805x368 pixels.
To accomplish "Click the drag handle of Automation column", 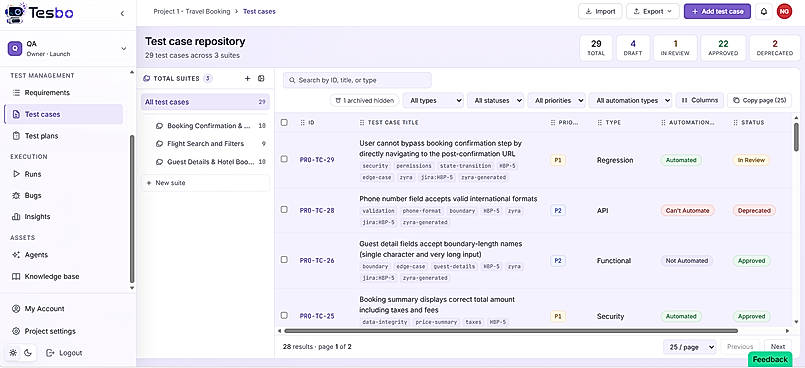I will tap(663, 123).
